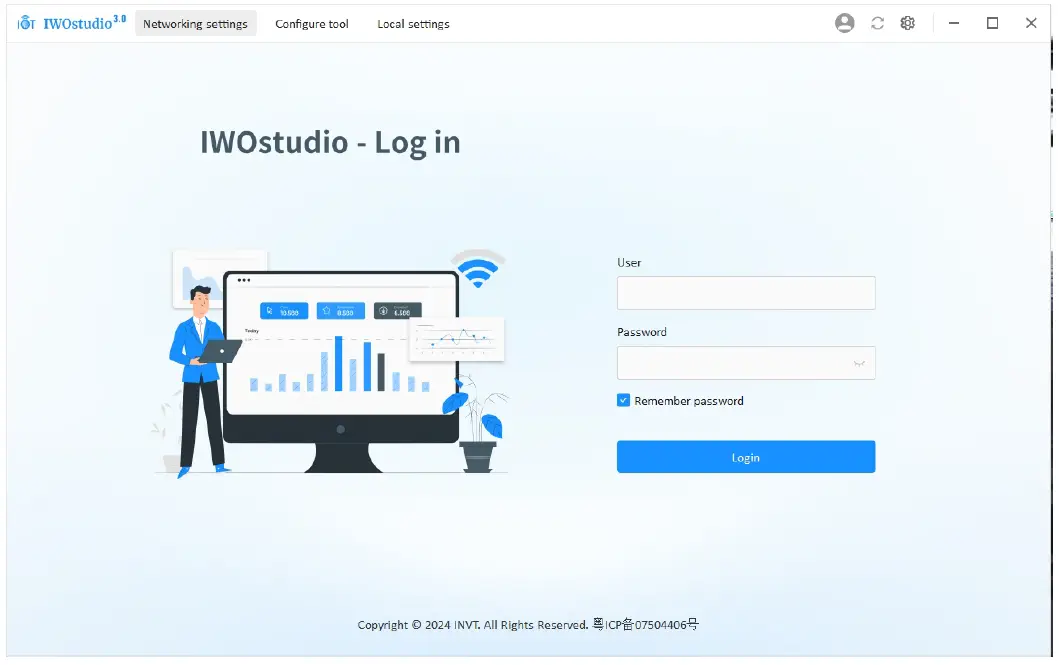Image resolution: width=1059 pixels, height=665 pixels.
Task: Close the IWOstudio window
Action: [x=1031, y=23]
